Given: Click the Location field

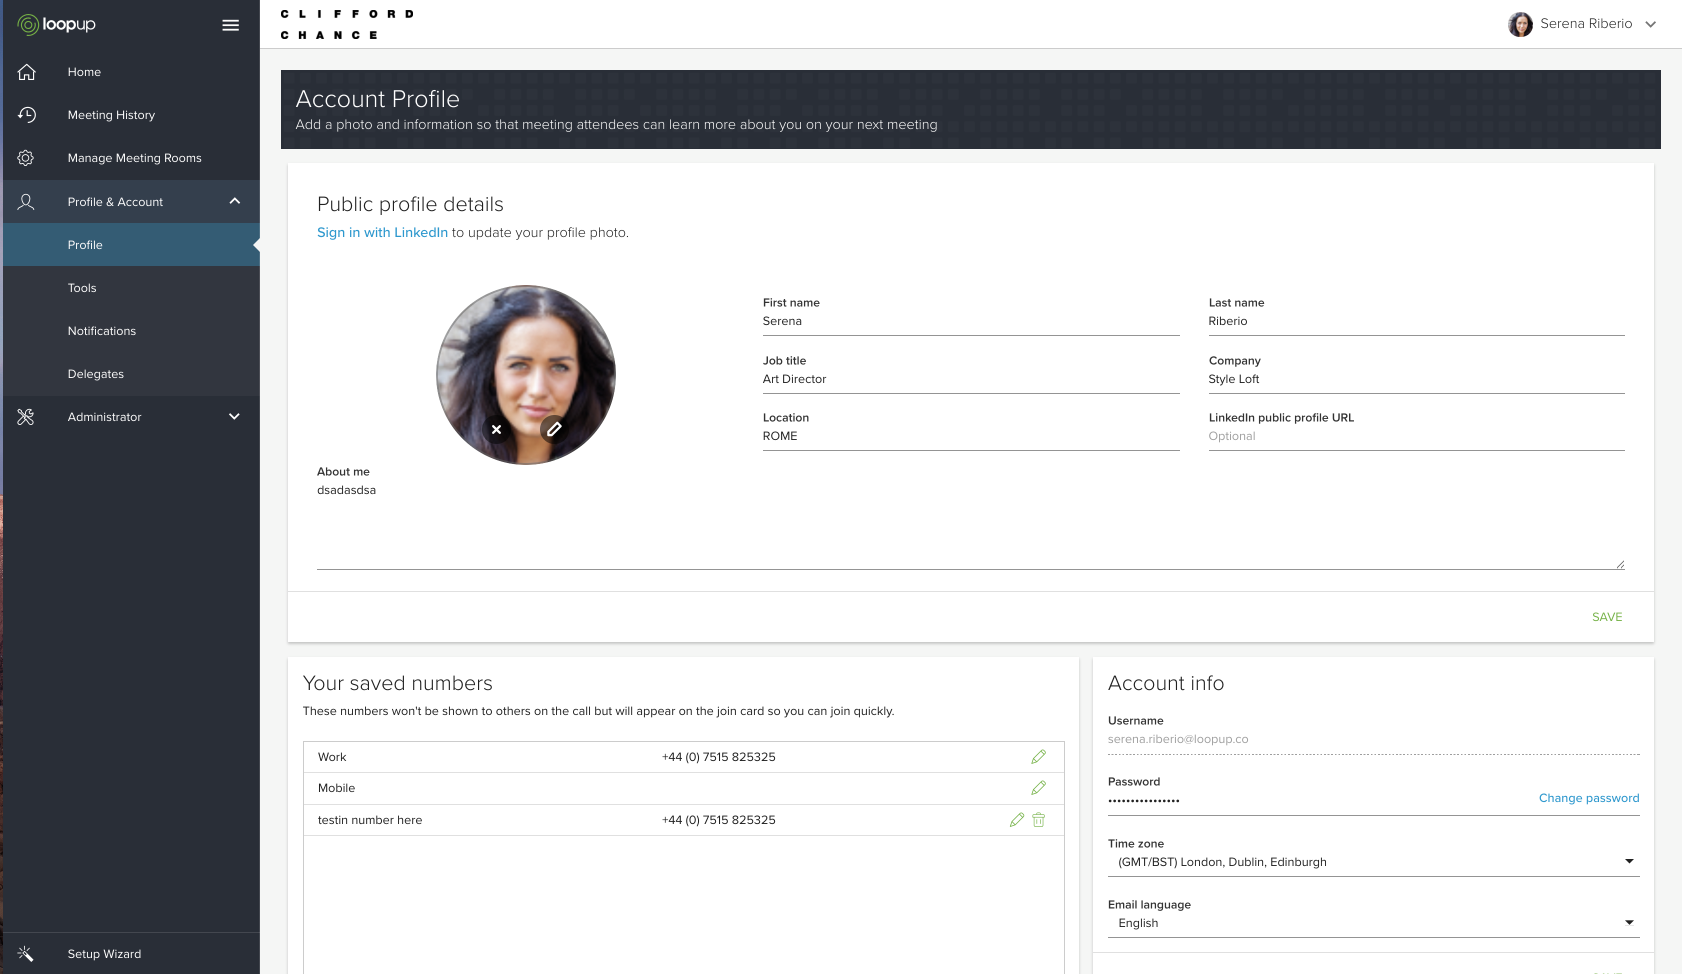Looking at the screenshot, I should (x=971, y=437).
